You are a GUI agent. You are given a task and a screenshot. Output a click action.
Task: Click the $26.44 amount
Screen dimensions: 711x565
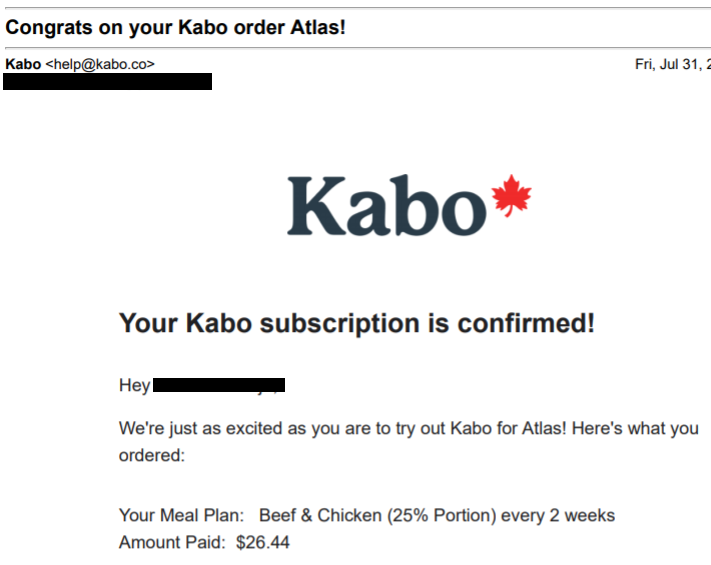pyautogui.click(x=263, y=543)
